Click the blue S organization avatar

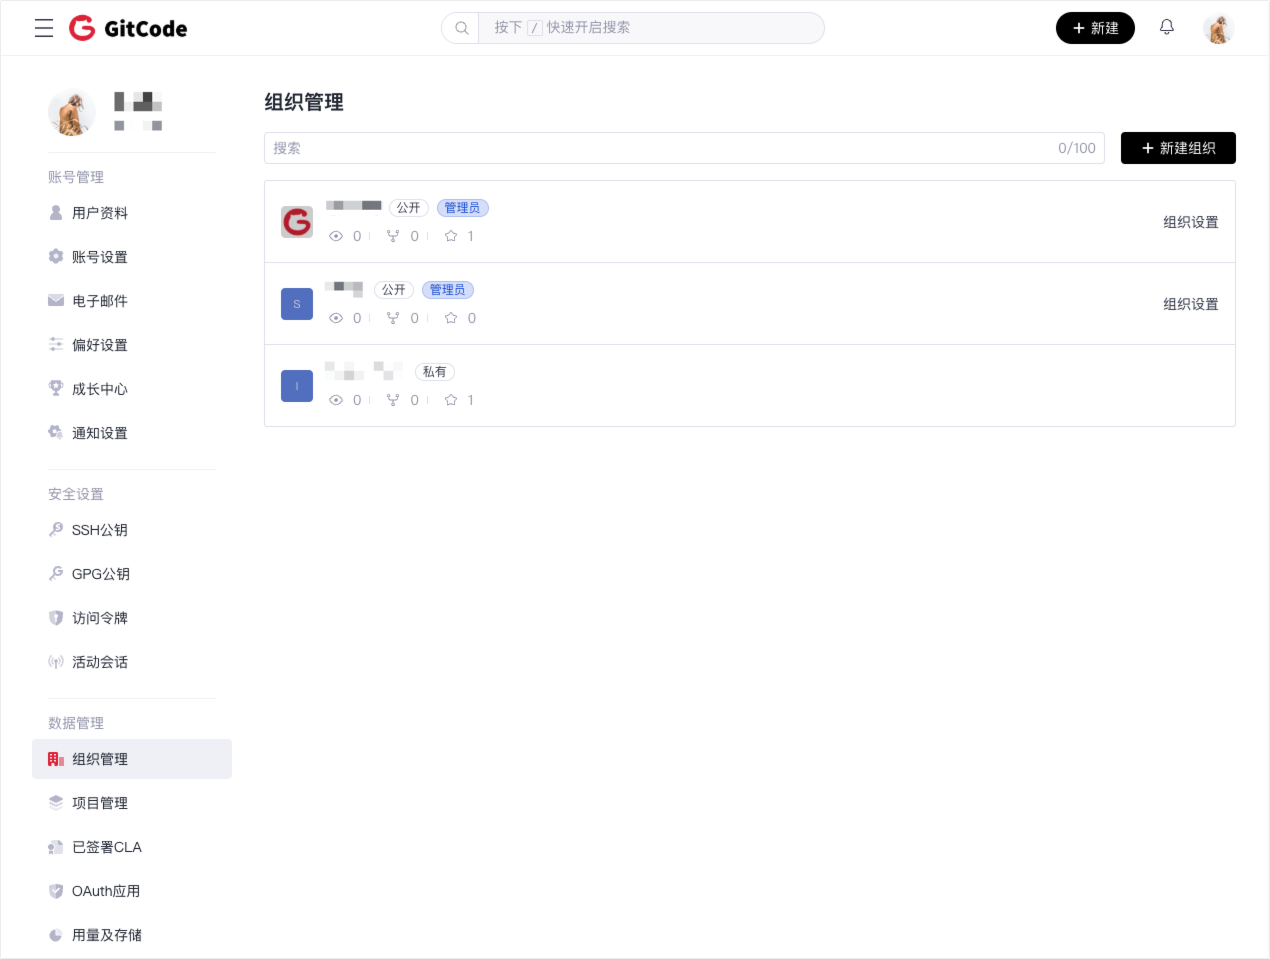point(297,304)
